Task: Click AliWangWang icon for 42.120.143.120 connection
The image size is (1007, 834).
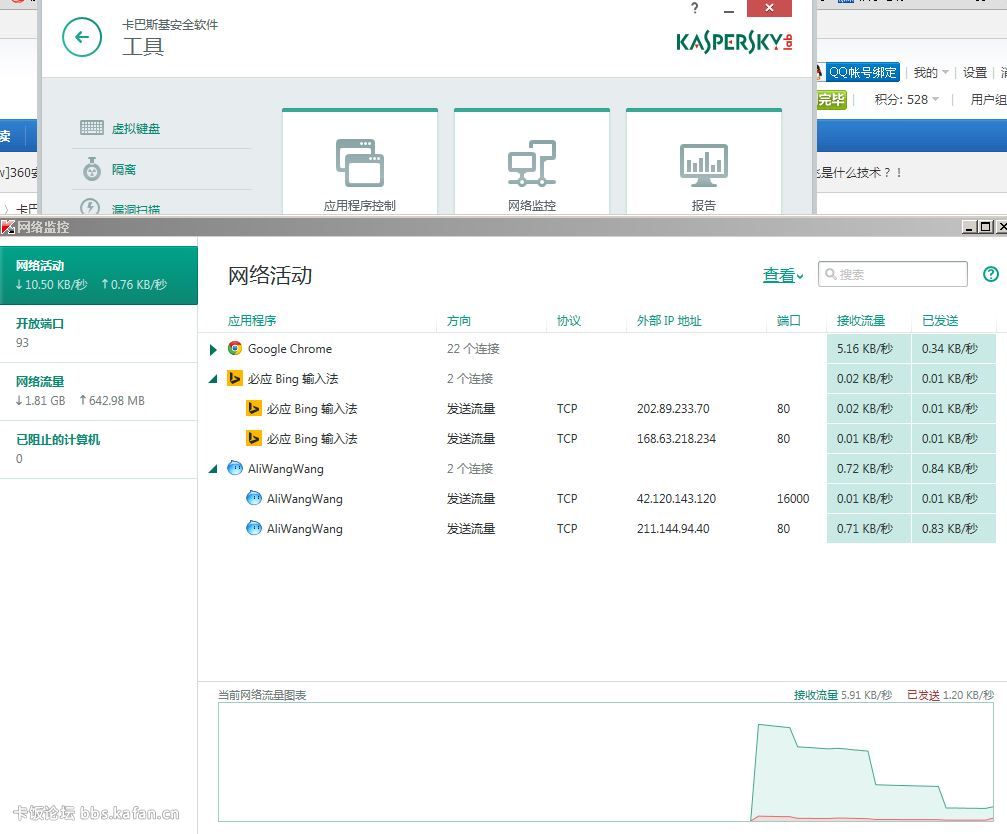Action: pos(254,498)
